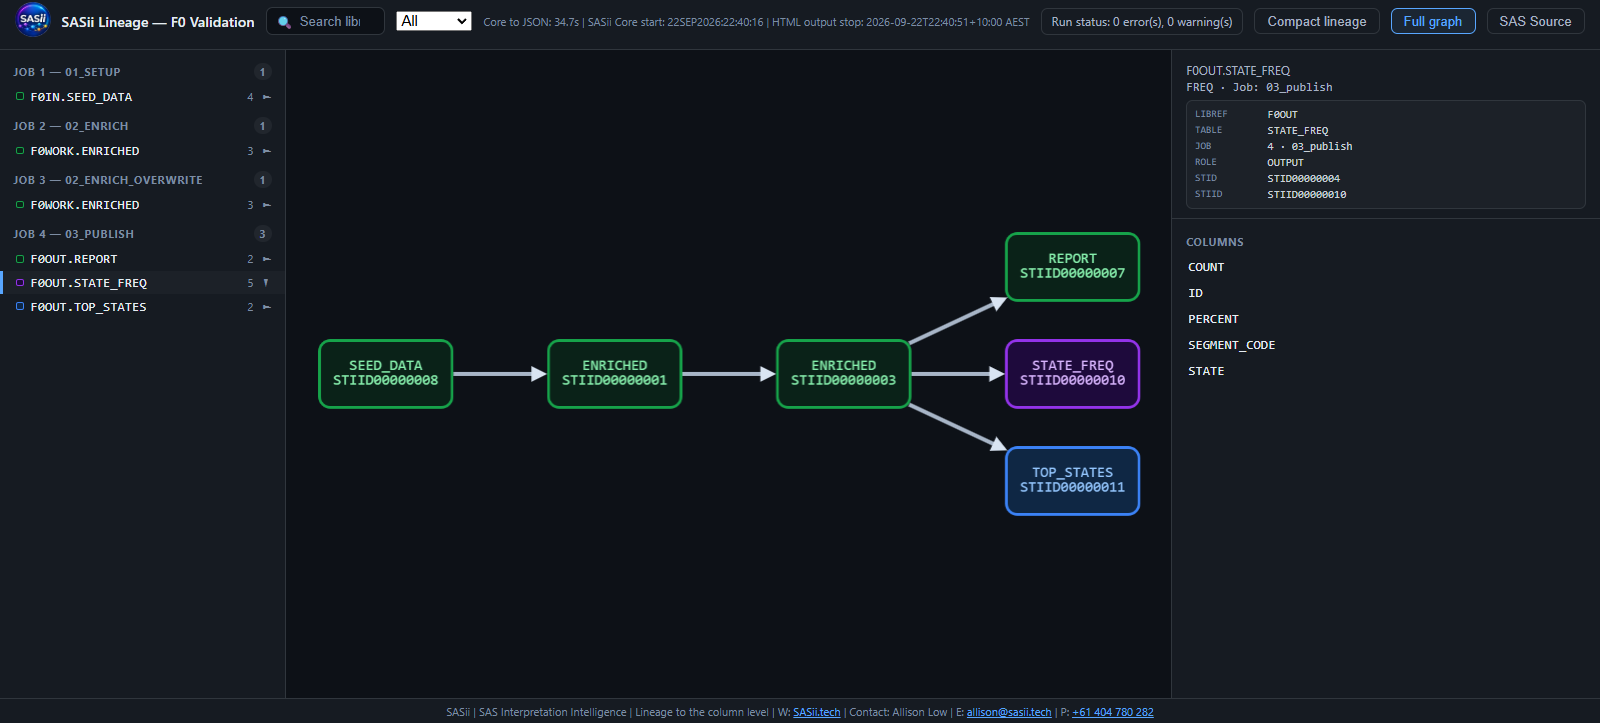Viewport: 1600px width, 723px height.
Task: Click the blue square icon beside F0OUT.TOP_STATES
Action: pos(20,307)
